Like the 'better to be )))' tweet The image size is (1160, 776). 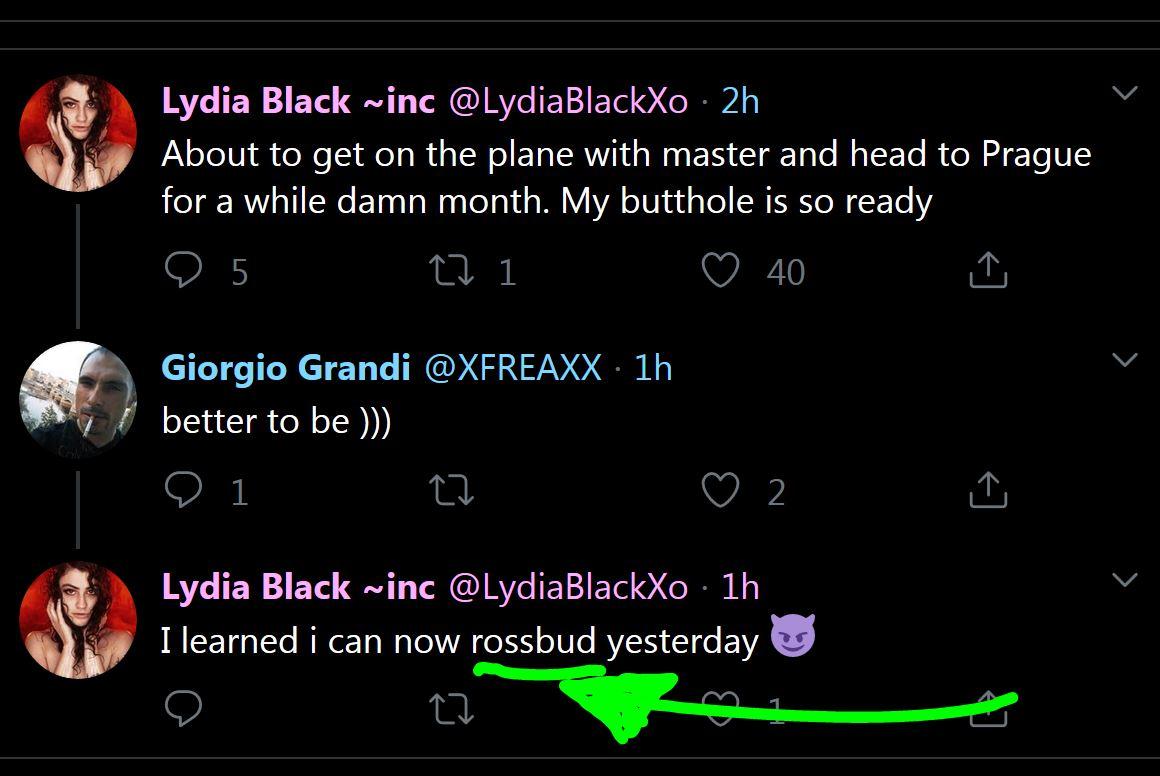(x=720, y=490)
